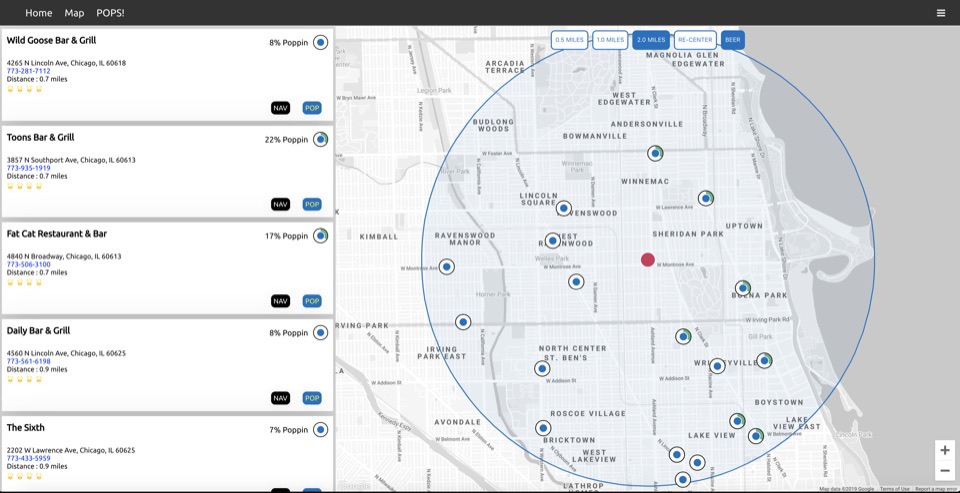Toggle the BEER filter button
This screenshot has height=493, width=960.
tap(733, 40)
